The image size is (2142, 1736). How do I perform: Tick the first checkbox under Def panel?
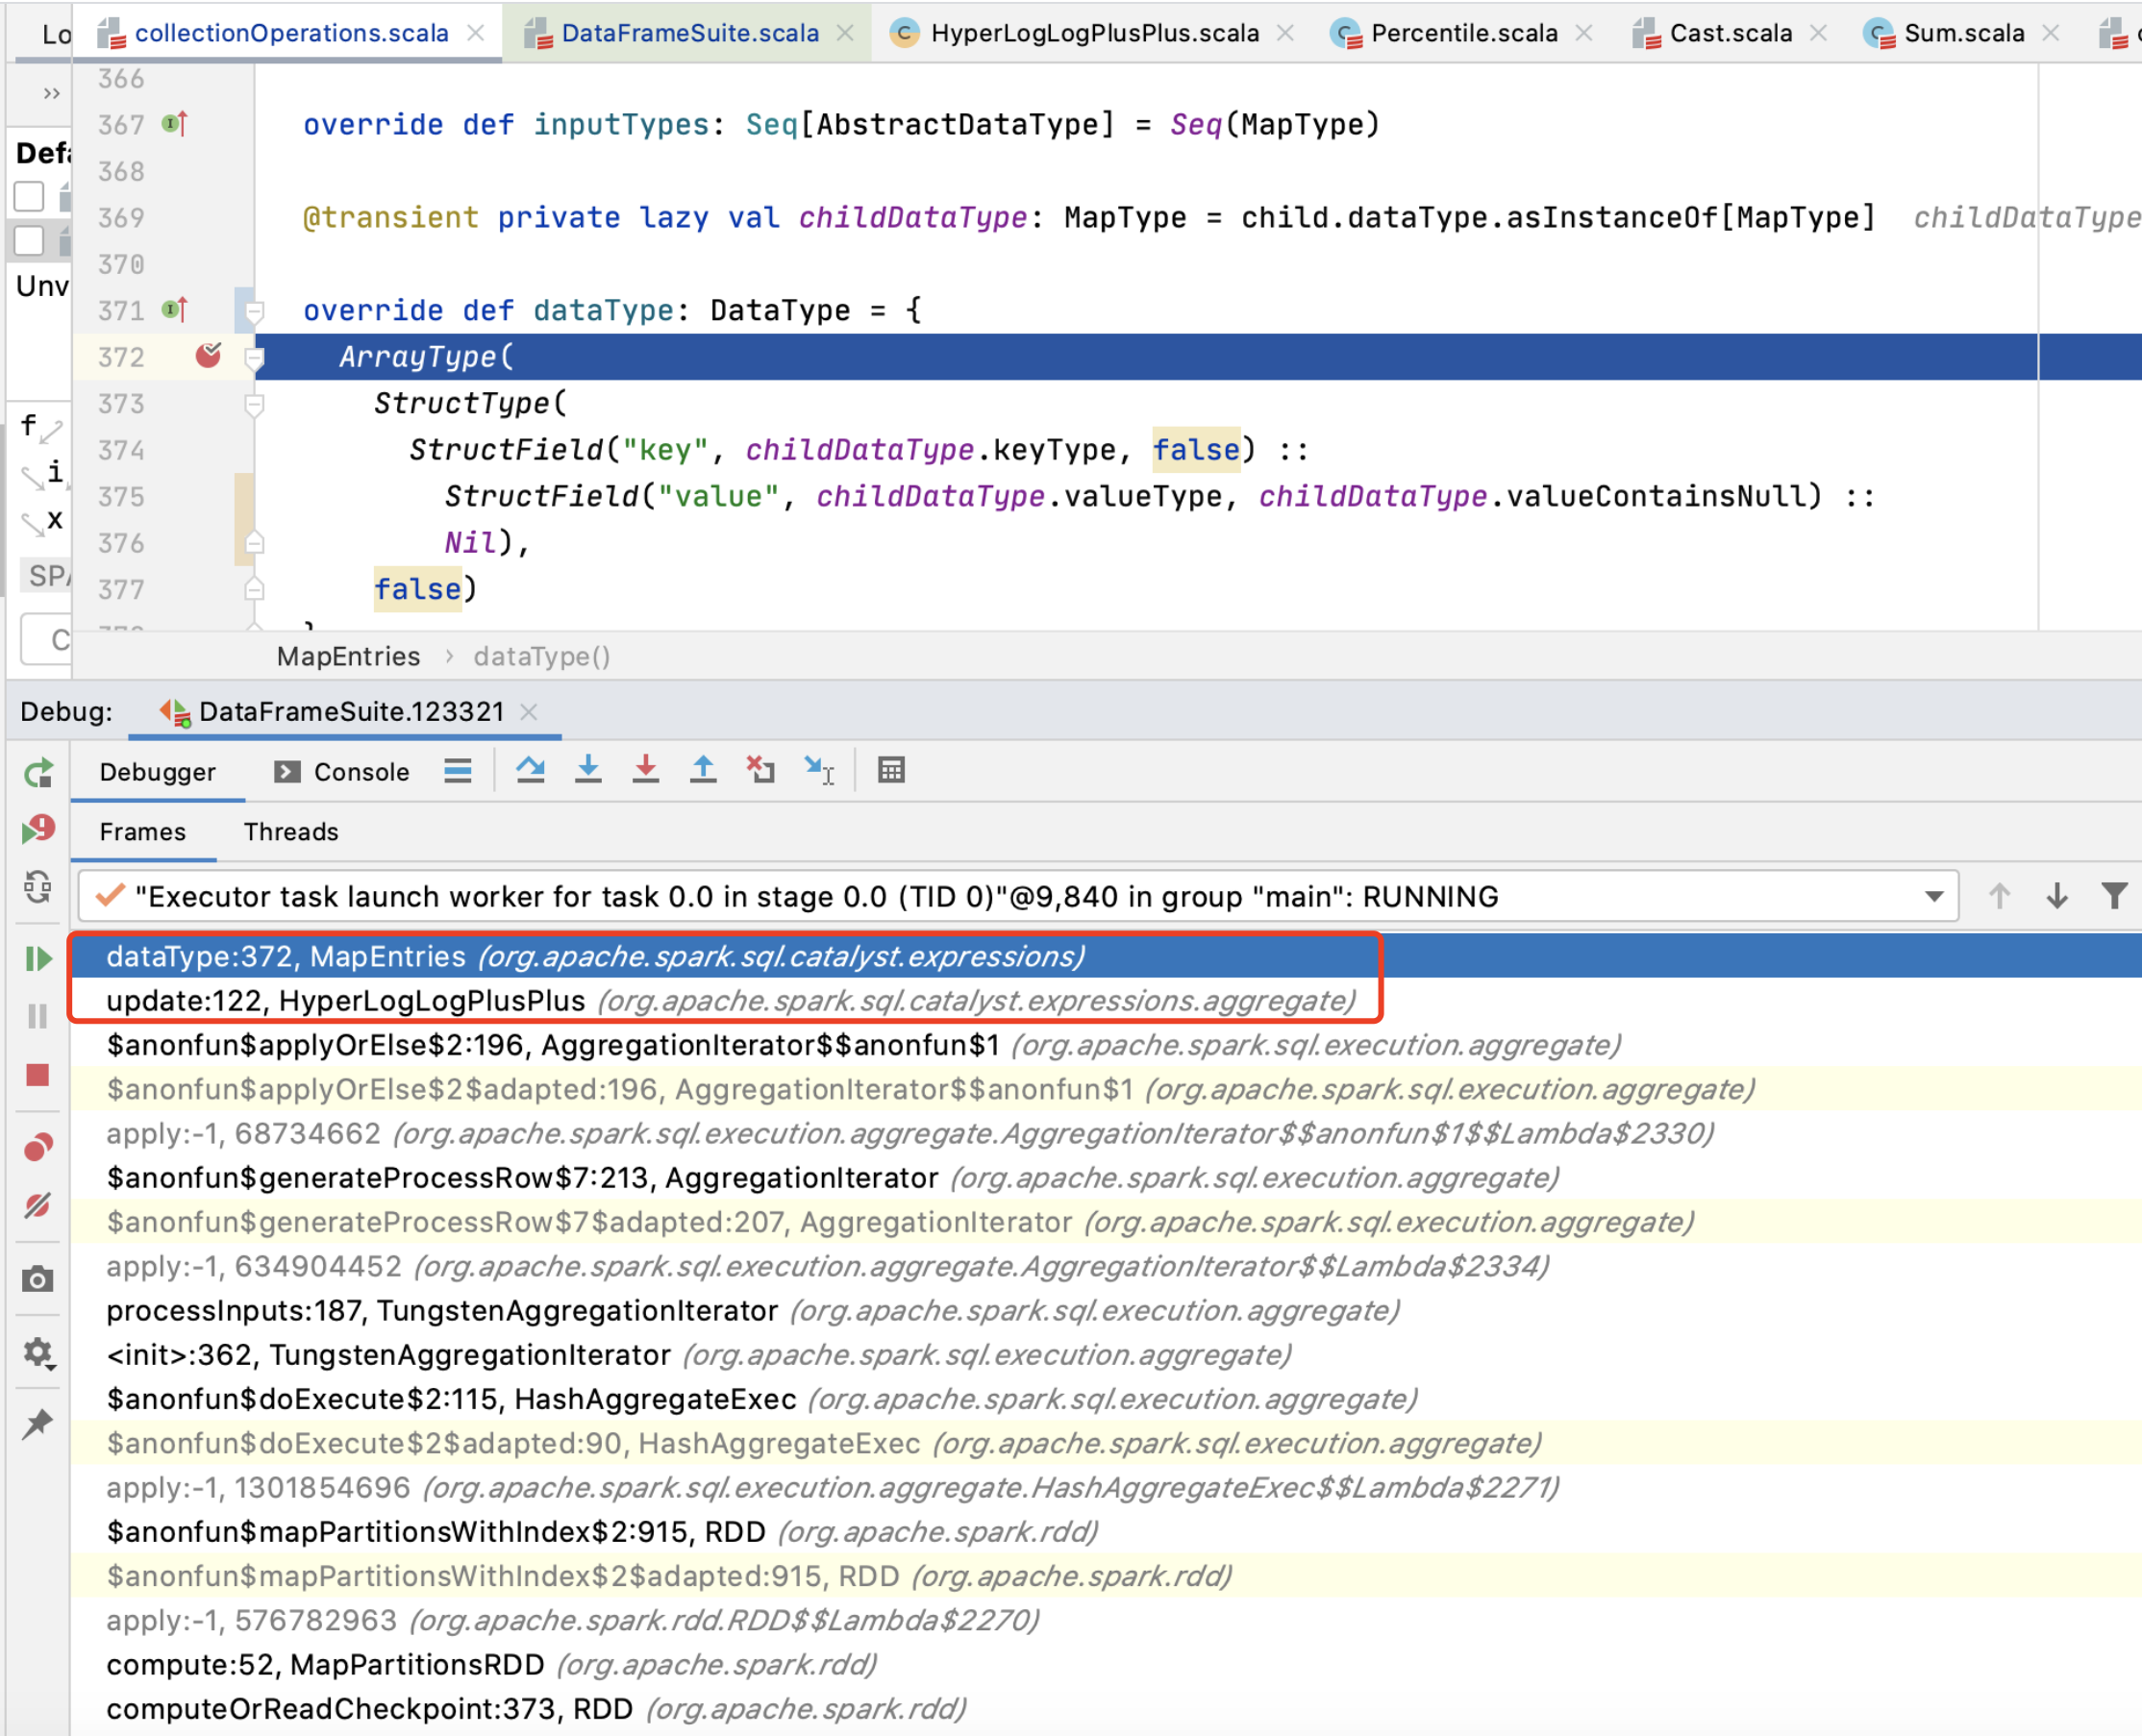pos(29,196)
